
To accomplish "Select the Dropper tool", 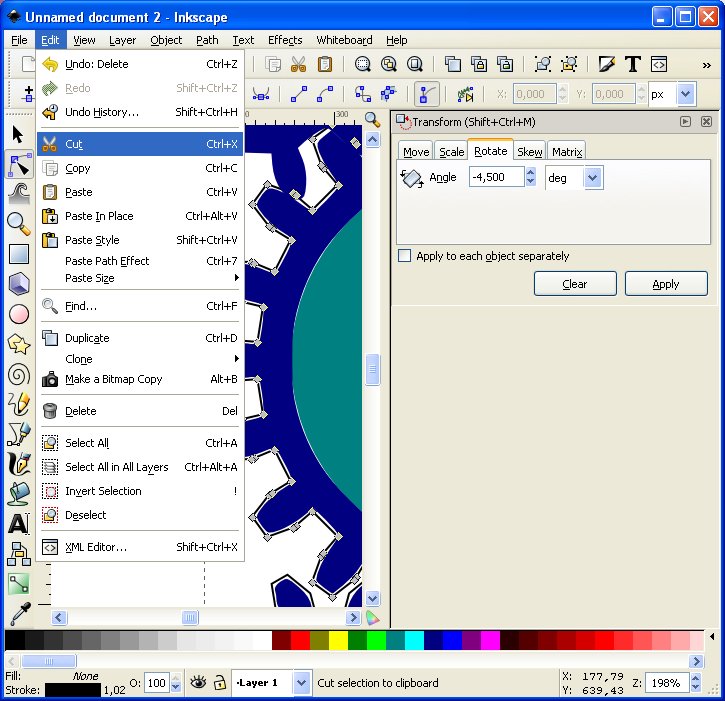I will tap(18, 613).
